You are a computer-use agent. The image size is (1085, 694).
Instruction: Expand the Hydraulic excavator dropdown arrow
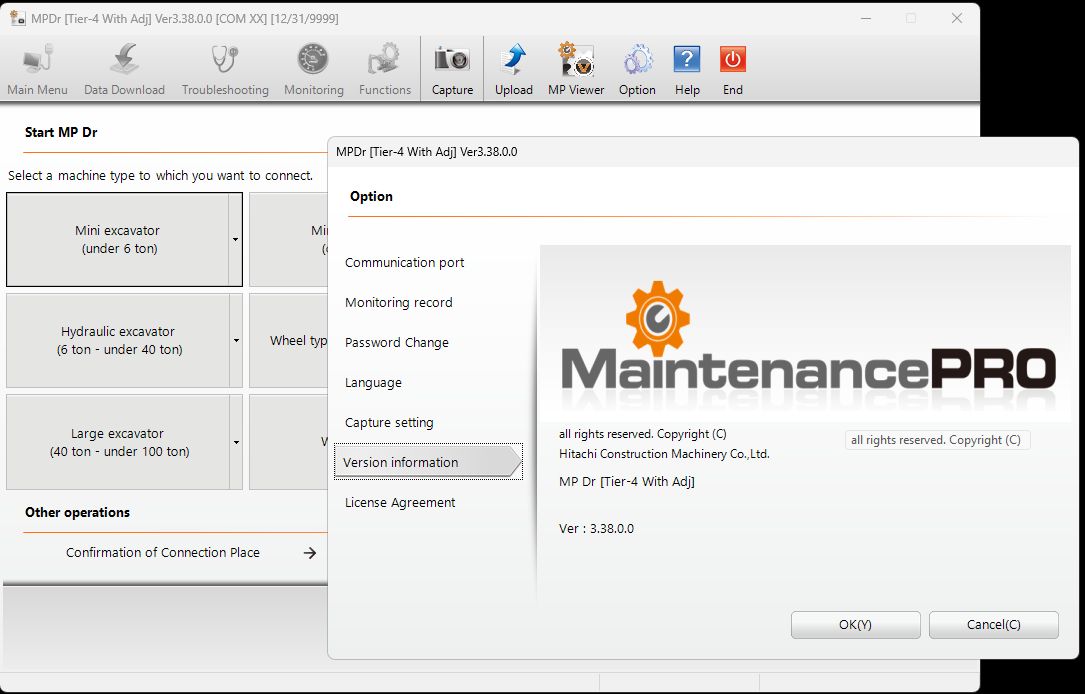coord(235,340)
